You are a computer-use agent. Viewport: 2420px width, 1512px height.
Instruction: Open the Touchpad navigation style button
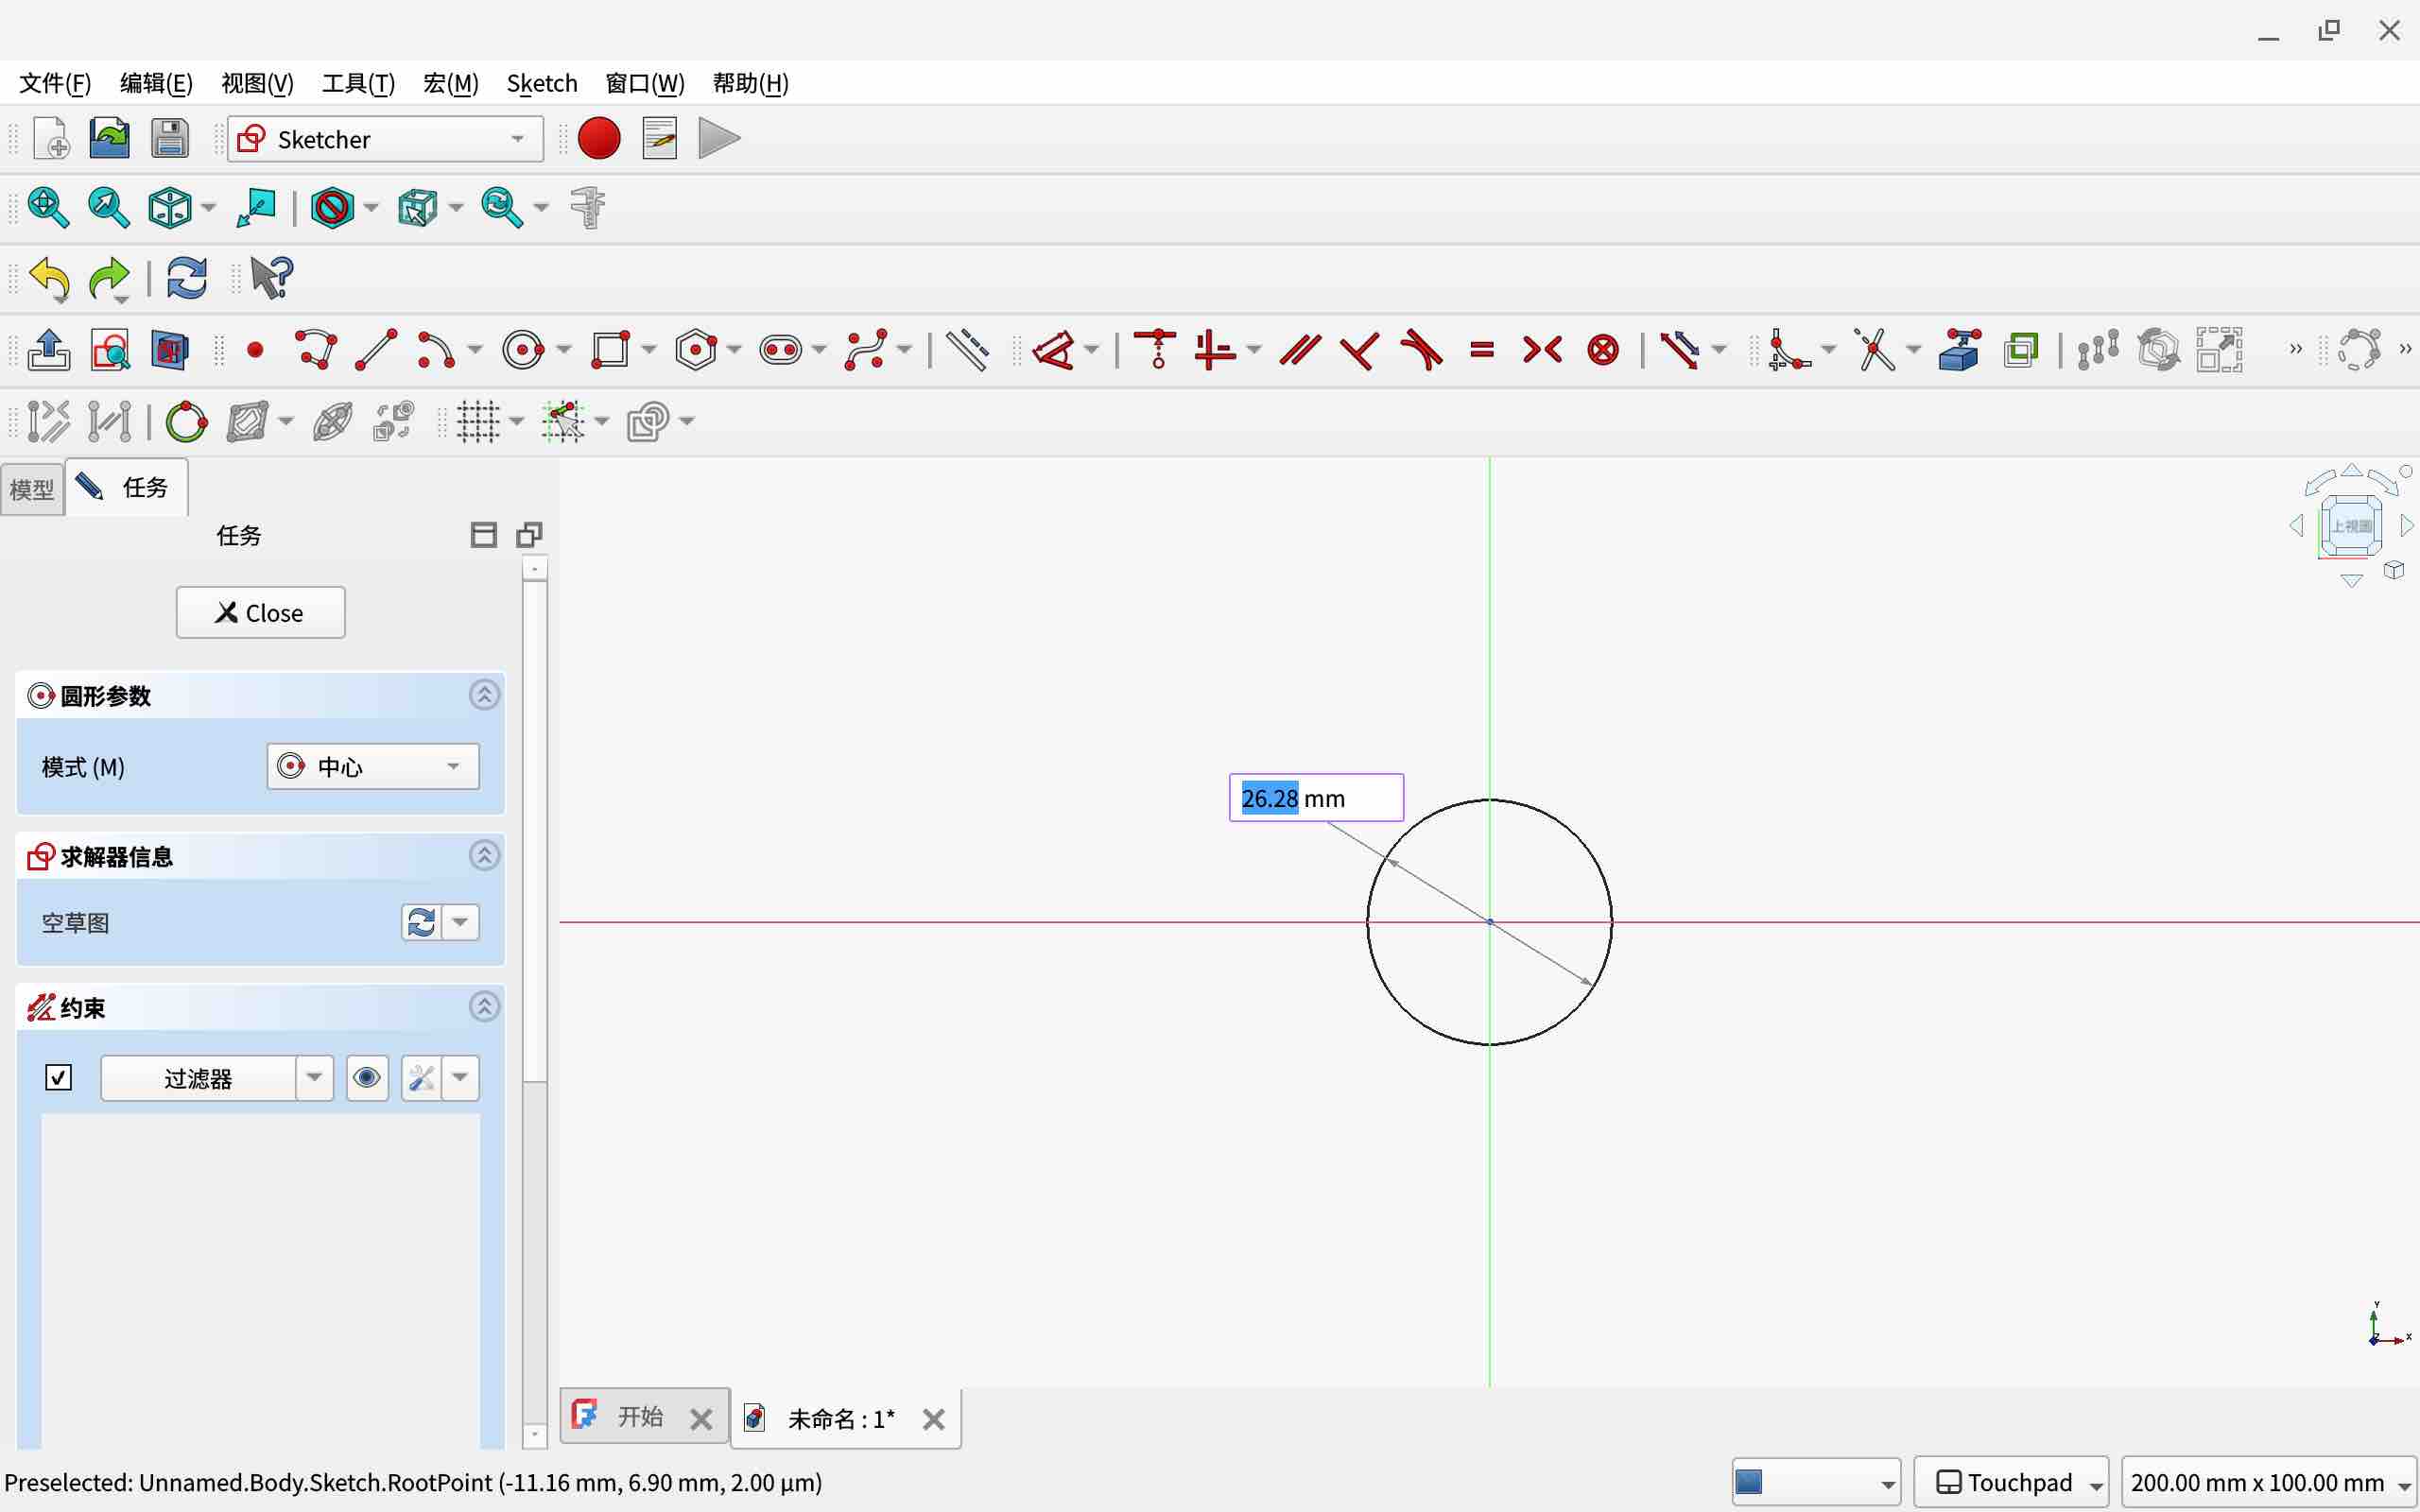coord(2010,1482)
